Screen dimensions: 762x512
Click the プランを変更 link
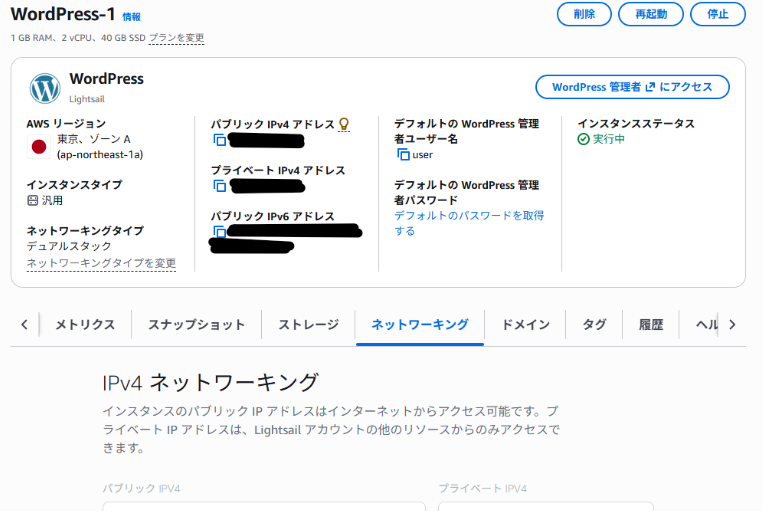coord(176,38)
